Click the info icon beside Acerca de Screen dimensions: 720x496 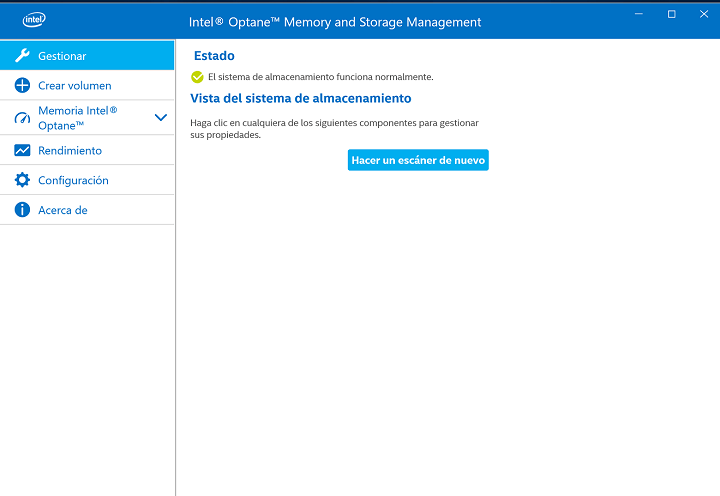(x=22, y=211)
